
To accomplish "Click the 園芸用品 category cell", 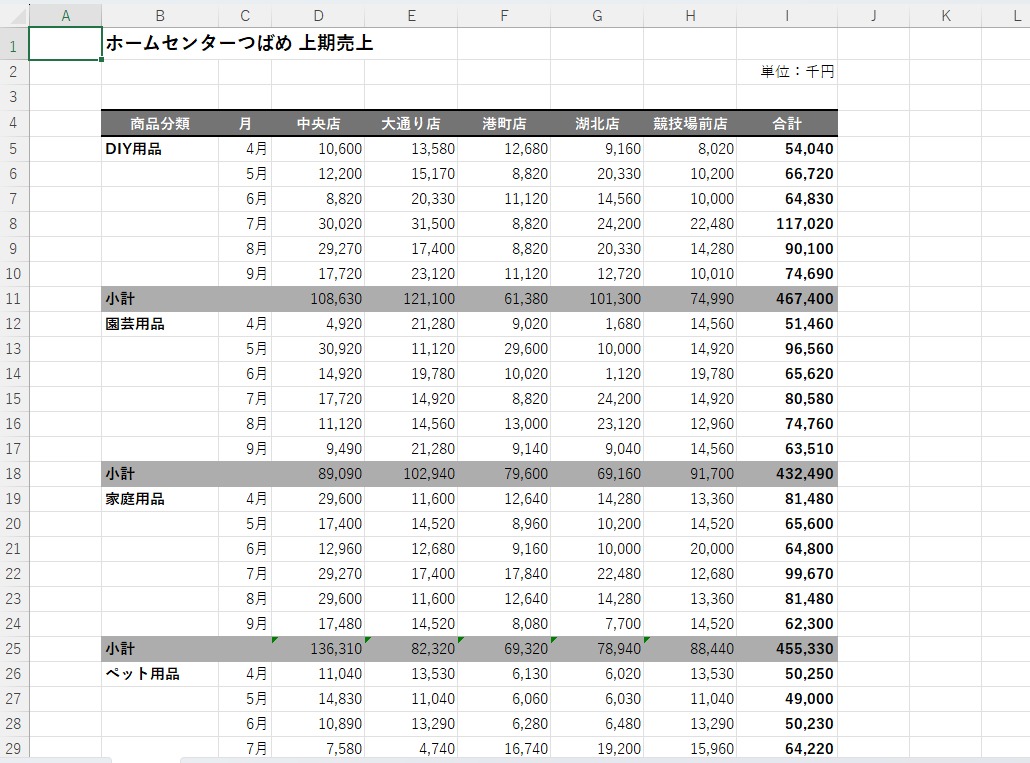I will (x=135, y=324).
